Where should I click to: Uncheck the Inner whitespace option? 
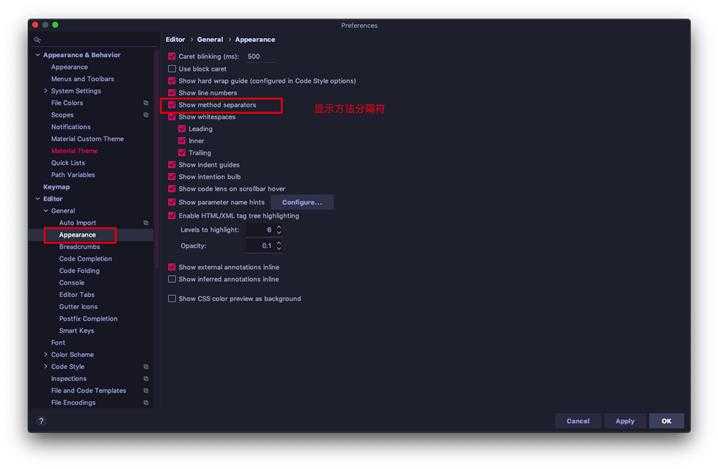click(182, 141)
